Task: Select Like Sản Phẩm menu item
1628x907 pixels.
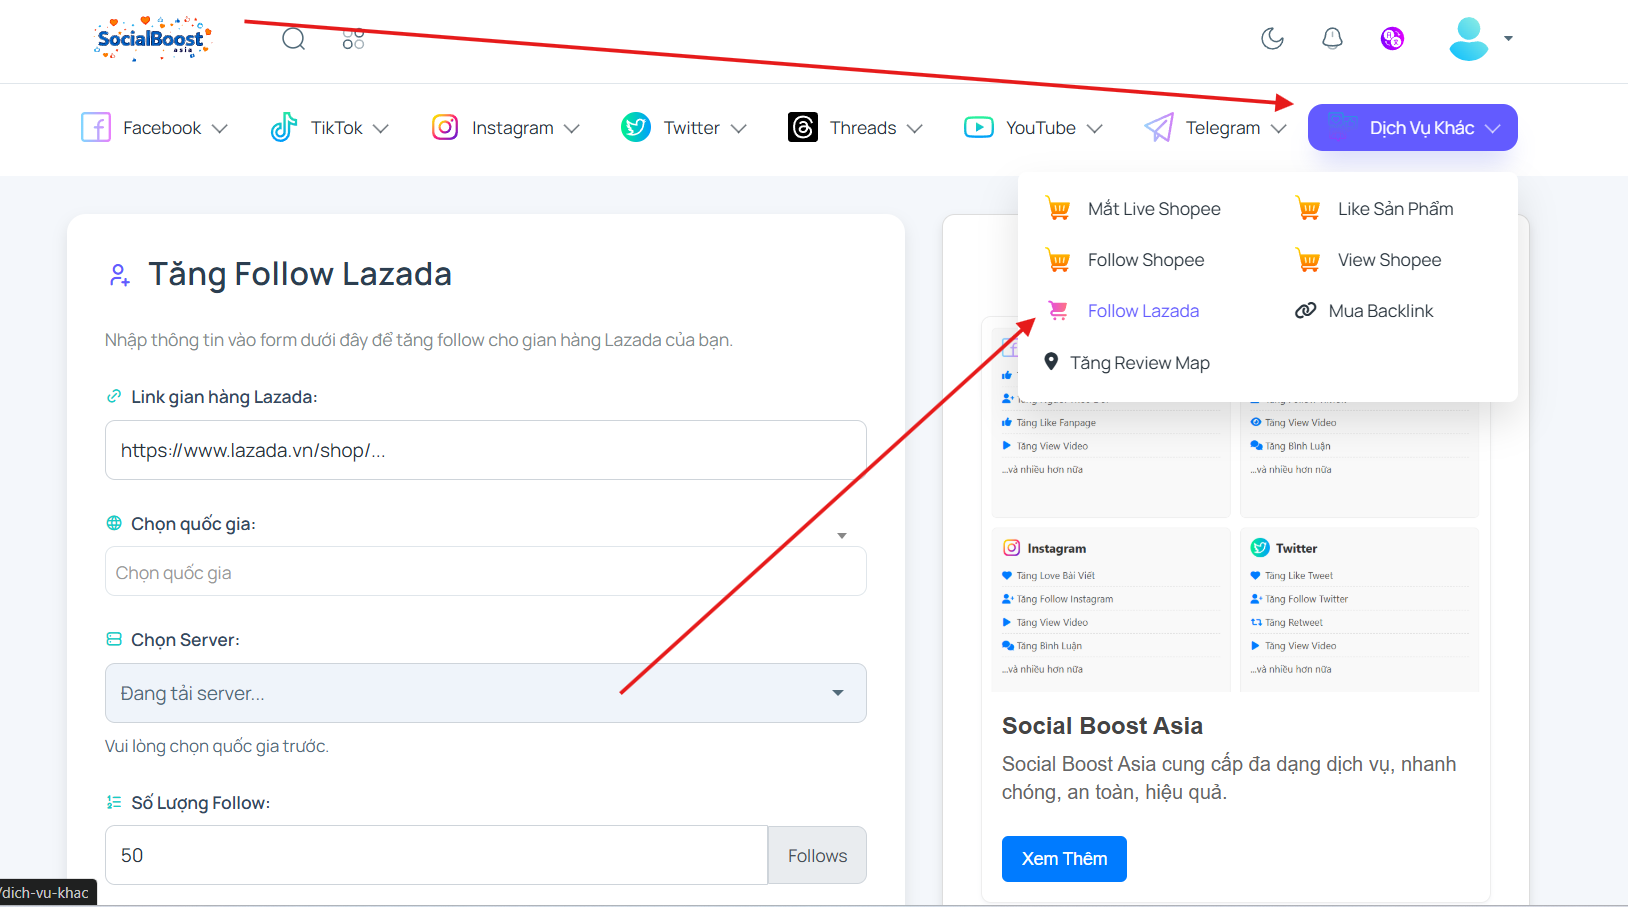Action: coord(1396,209)
